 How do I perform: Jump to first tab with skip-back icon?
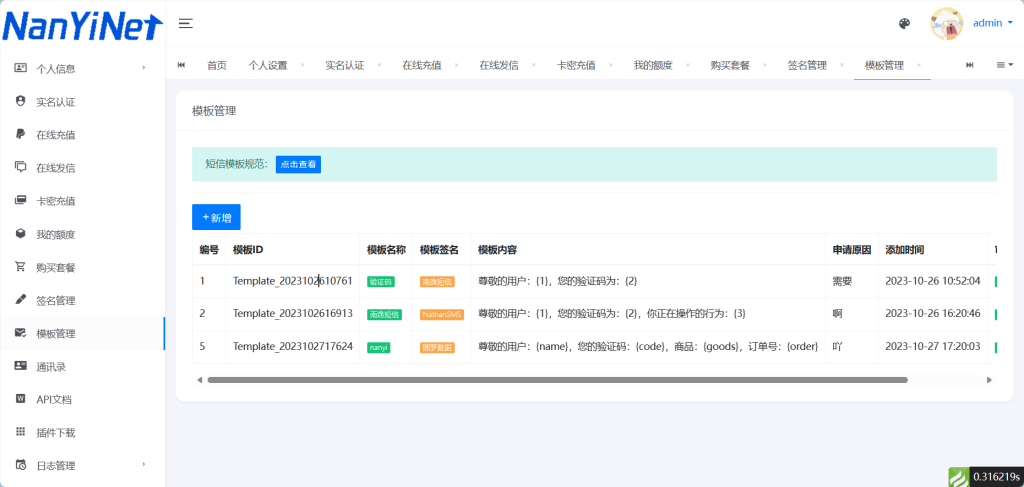(x=182, y=65)
